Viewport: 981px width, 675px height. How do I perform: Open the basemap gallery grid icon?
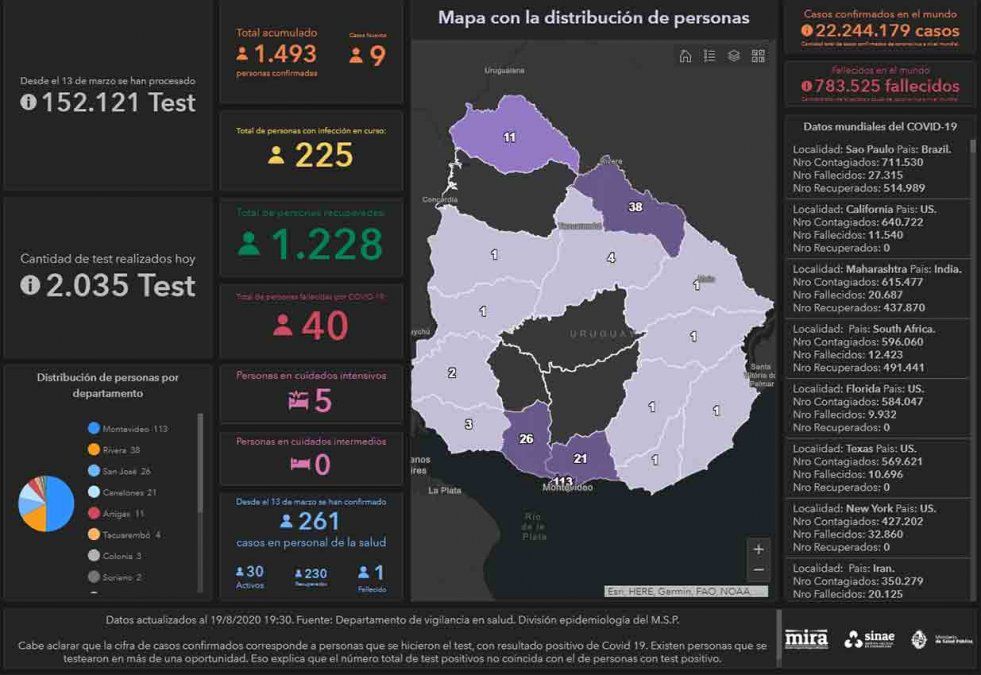[758, 56]
